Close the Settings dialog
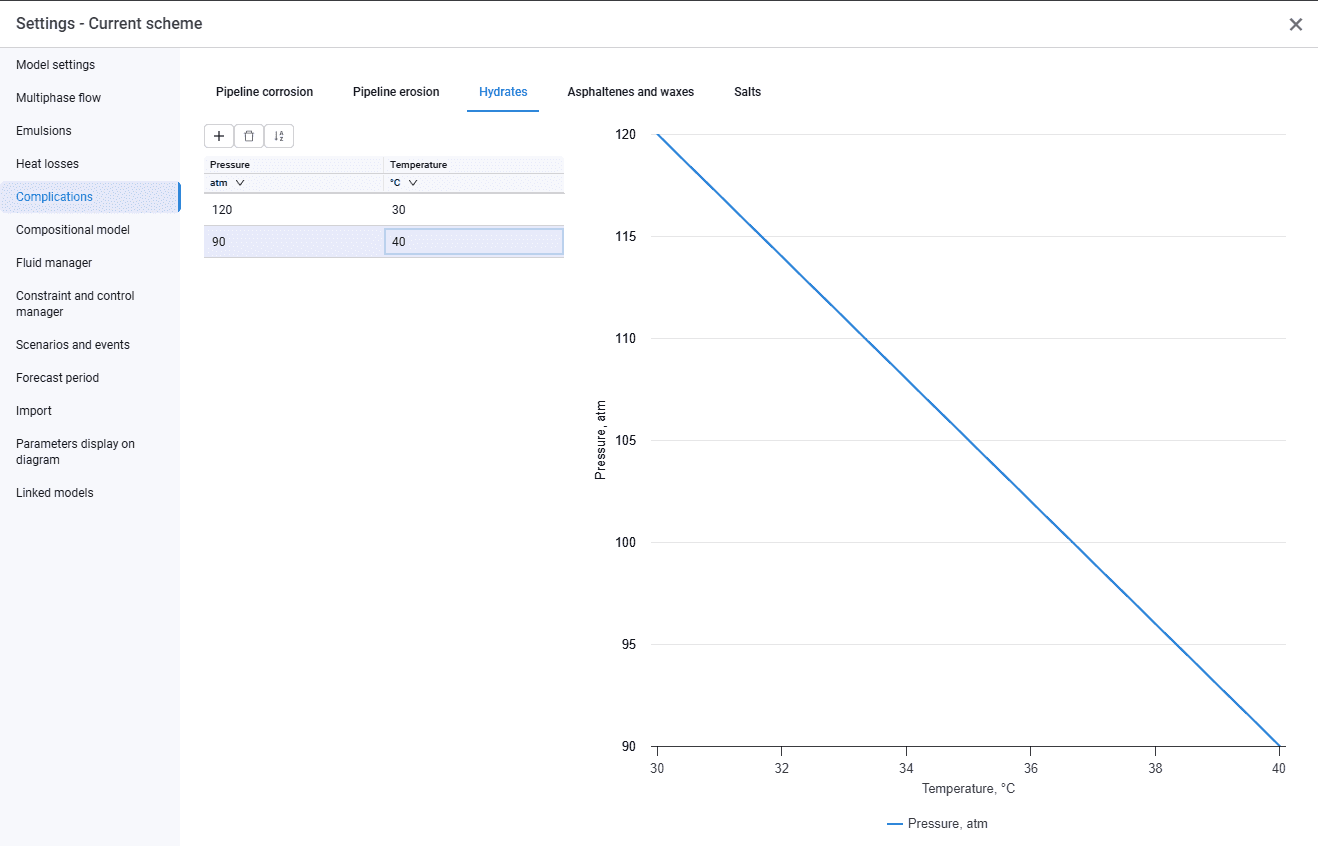Image resolution: width=1318 pixels, height=846 pixels. click(1296, 24)
